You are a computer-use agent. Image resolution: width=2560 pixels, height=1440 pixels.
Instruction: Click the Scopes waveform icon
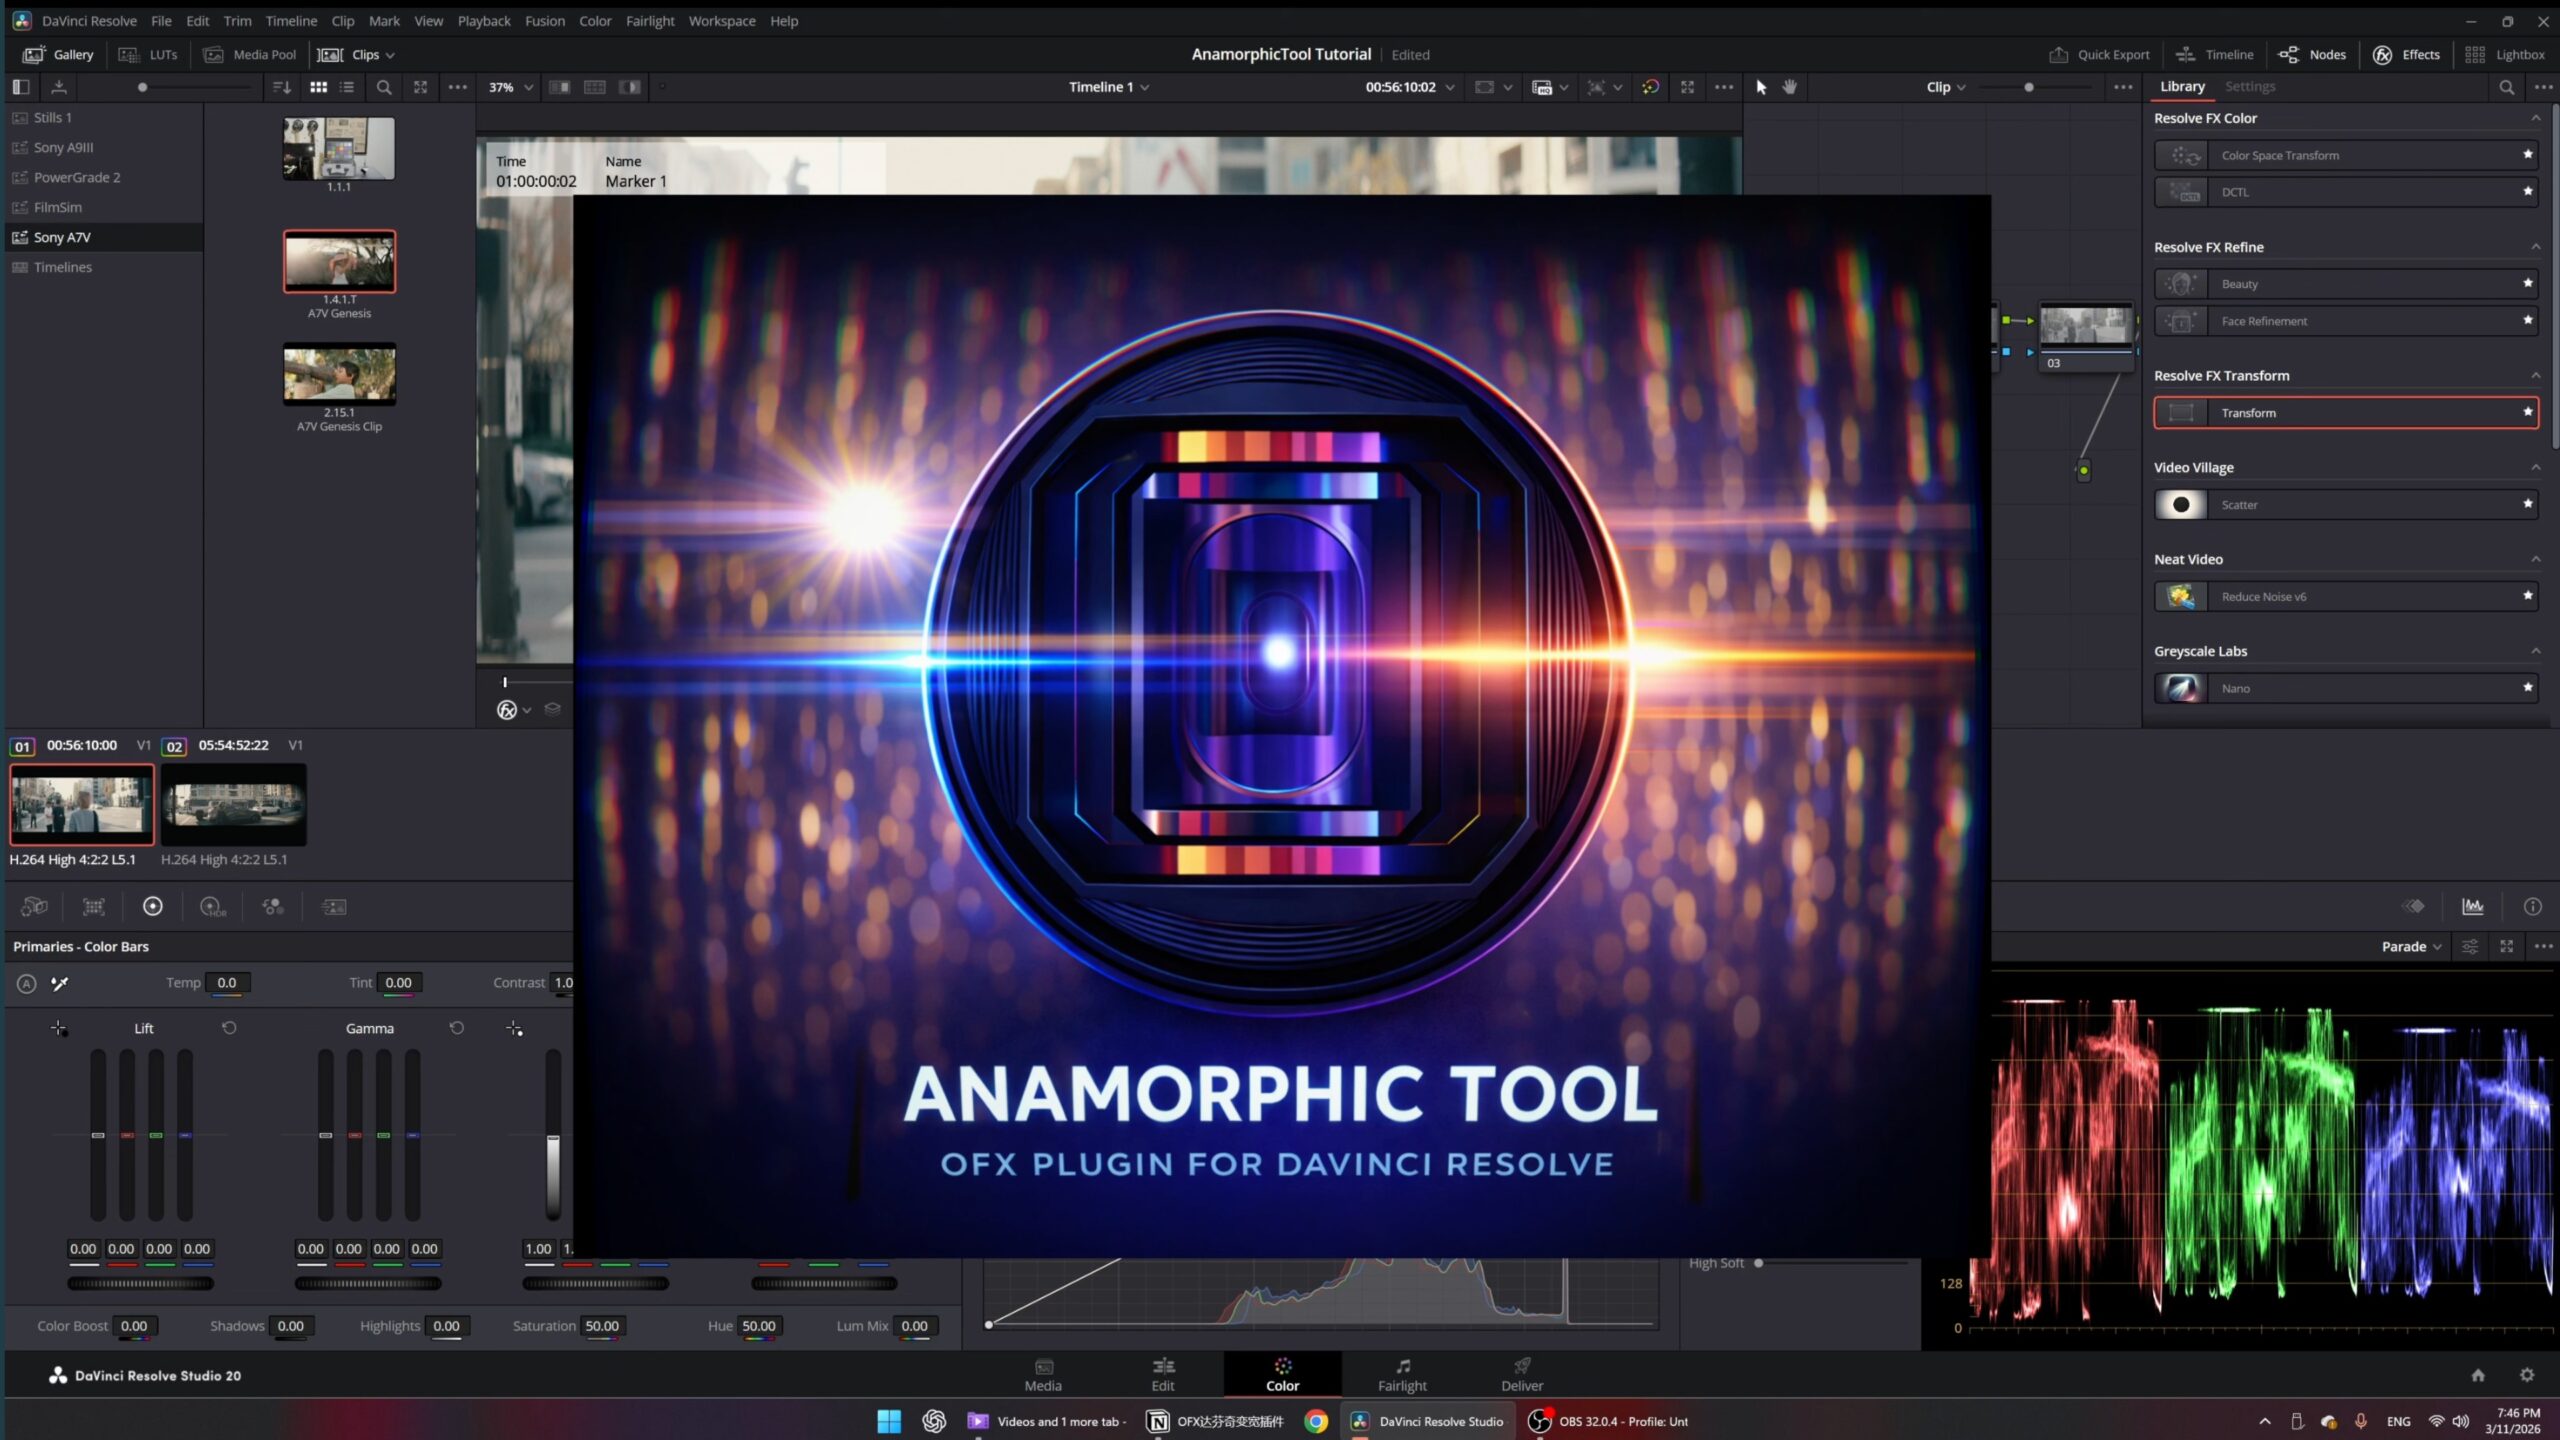[x=2473, y=906]
